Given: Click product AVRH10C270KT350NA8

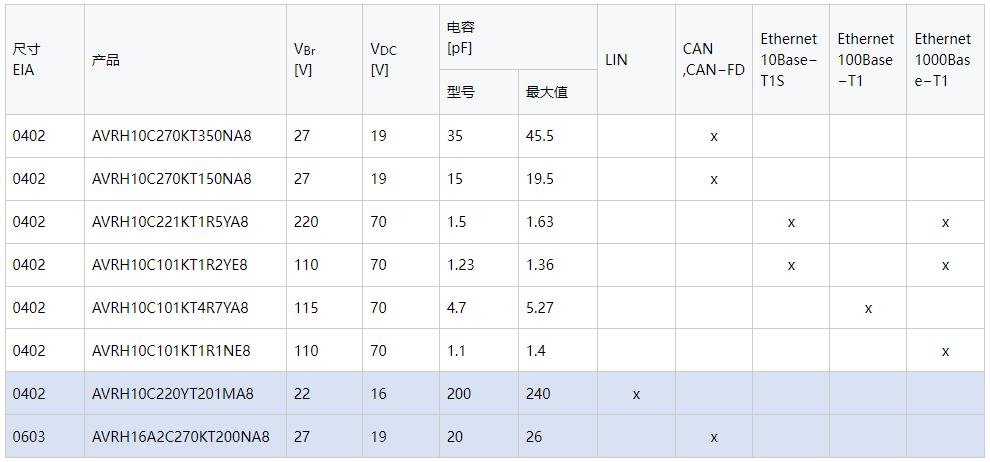Looking at the screenshot, I should (x=171, y=136).
